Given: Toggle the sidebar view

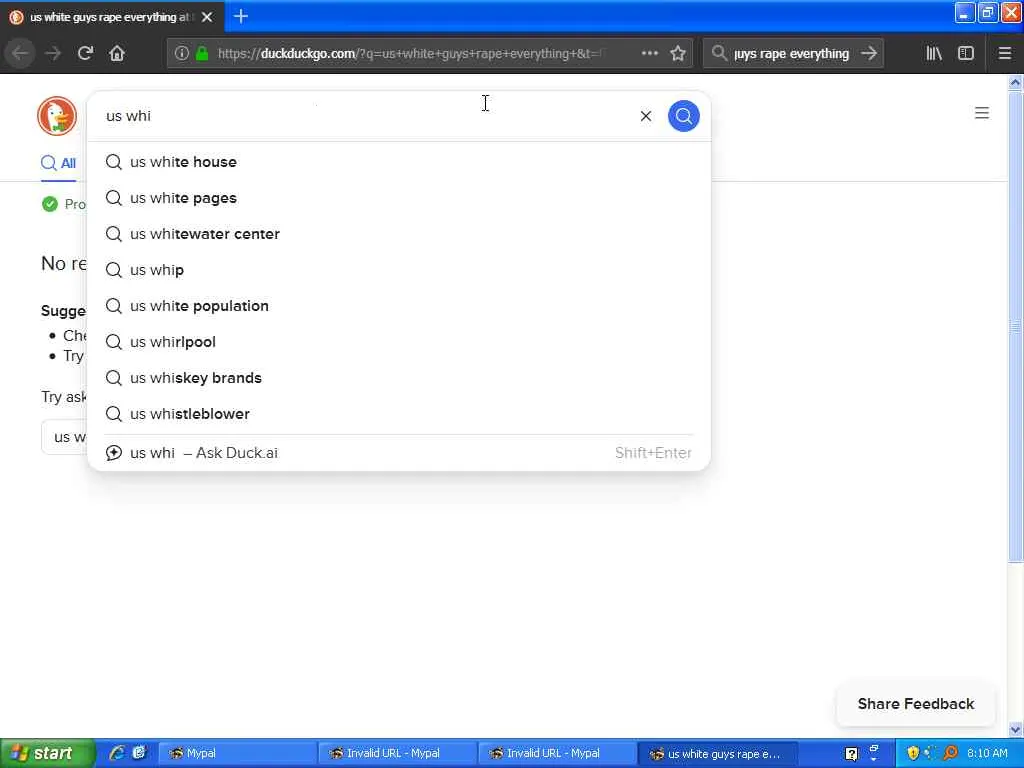Looking at the screenshot, I should point(965,53).
